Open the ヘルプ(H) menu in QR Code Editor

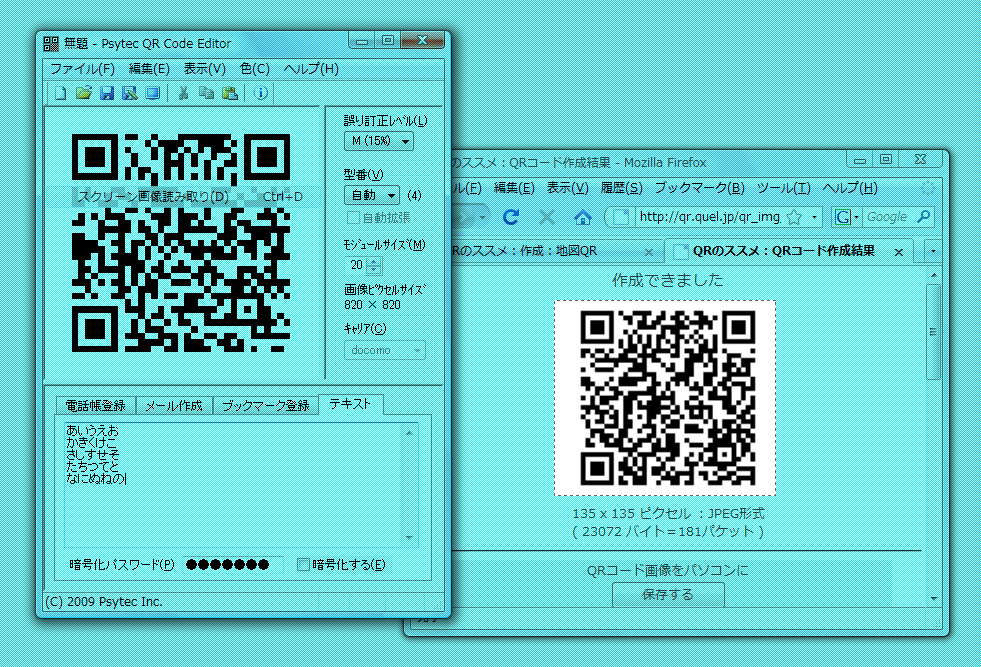311,69
